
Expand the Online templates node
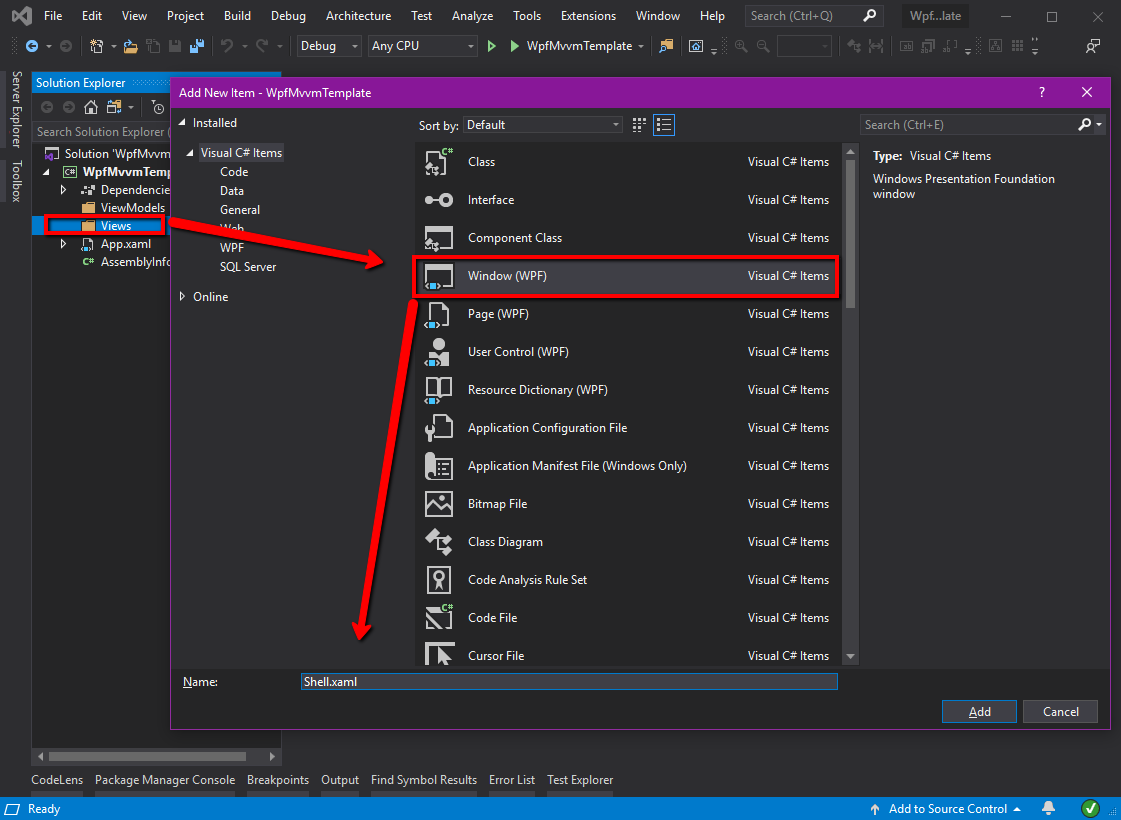pyautogui.click(x=182, y=297)
